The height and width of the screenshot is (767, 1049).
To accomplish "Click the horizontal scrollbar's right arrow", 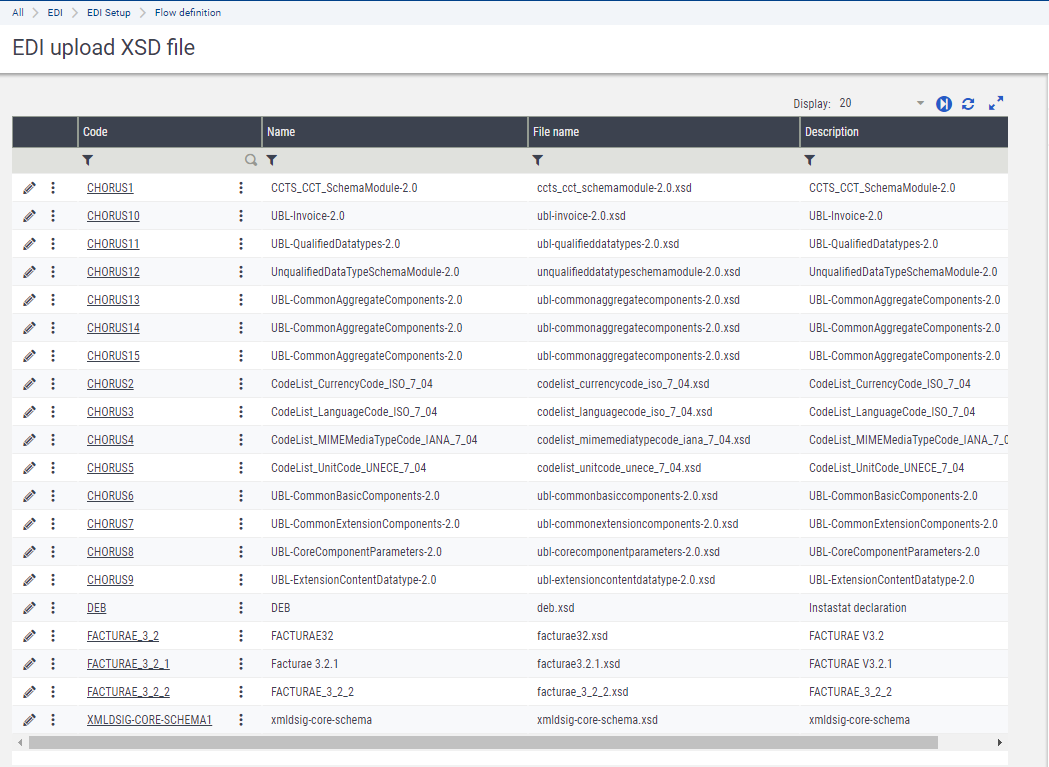I will 999,743.
